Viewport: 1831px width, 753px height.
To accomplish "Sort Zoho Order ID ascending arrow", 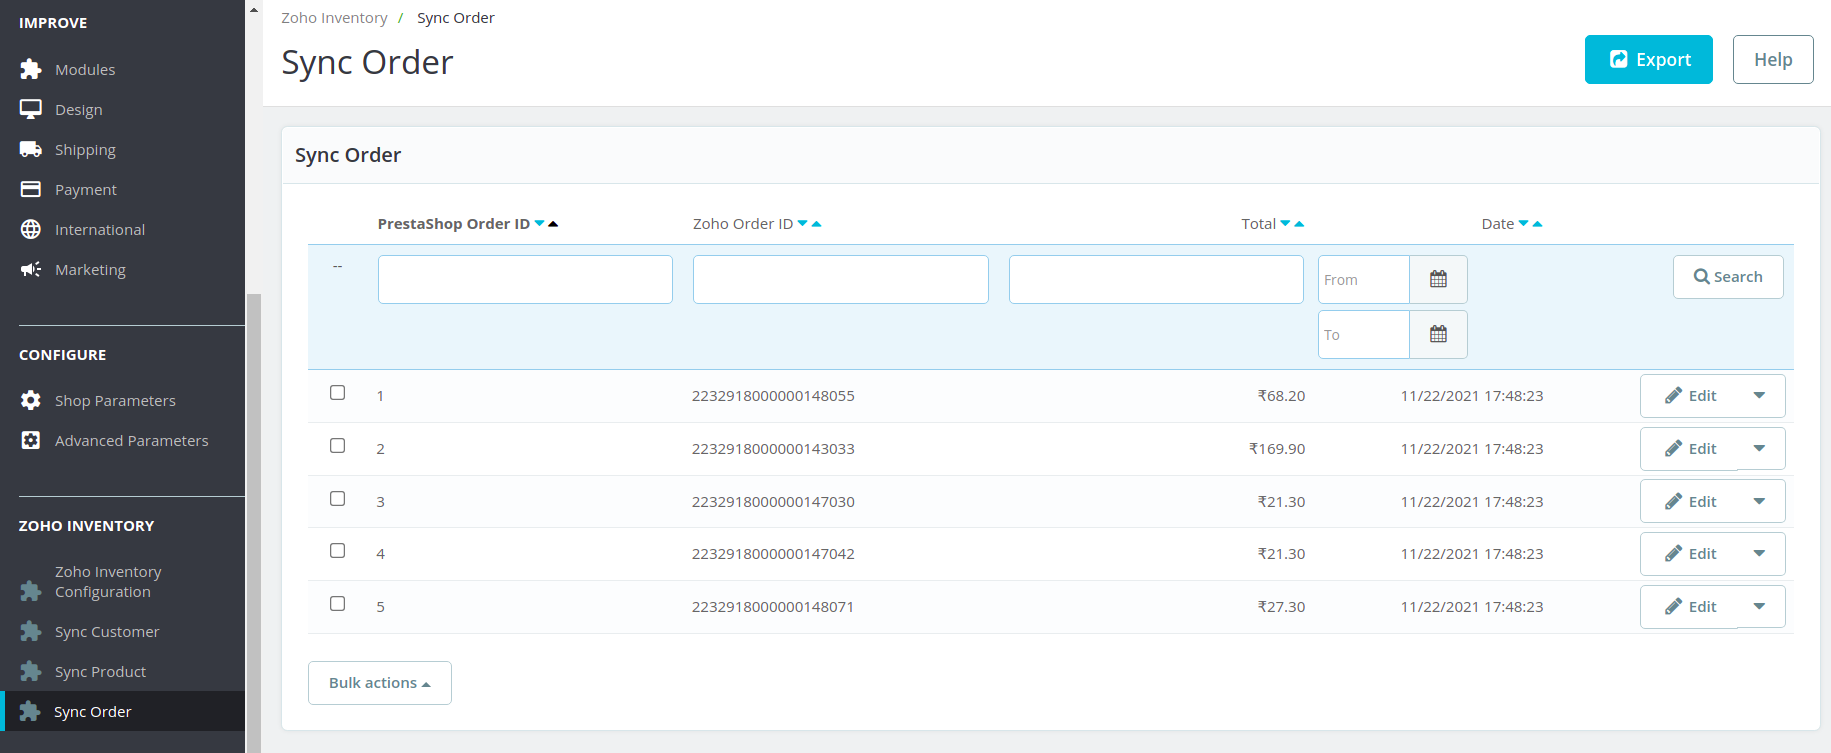I will [816, 223].
